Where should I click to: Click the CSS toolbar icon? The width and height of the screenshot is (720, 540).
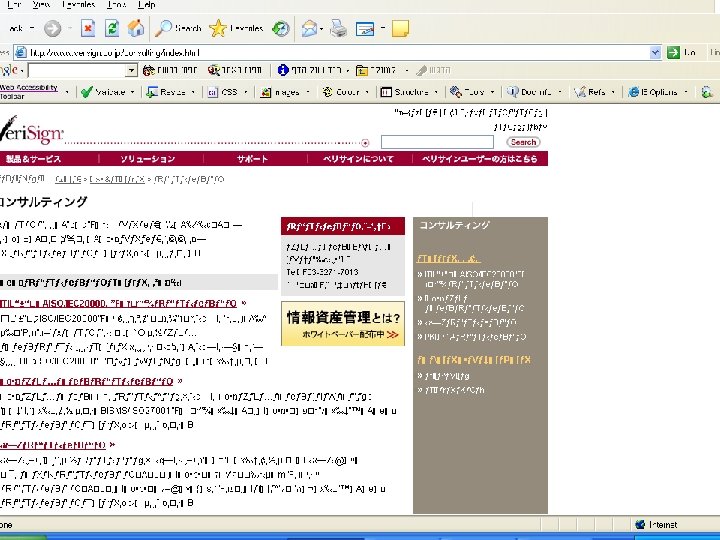point(213,92)
